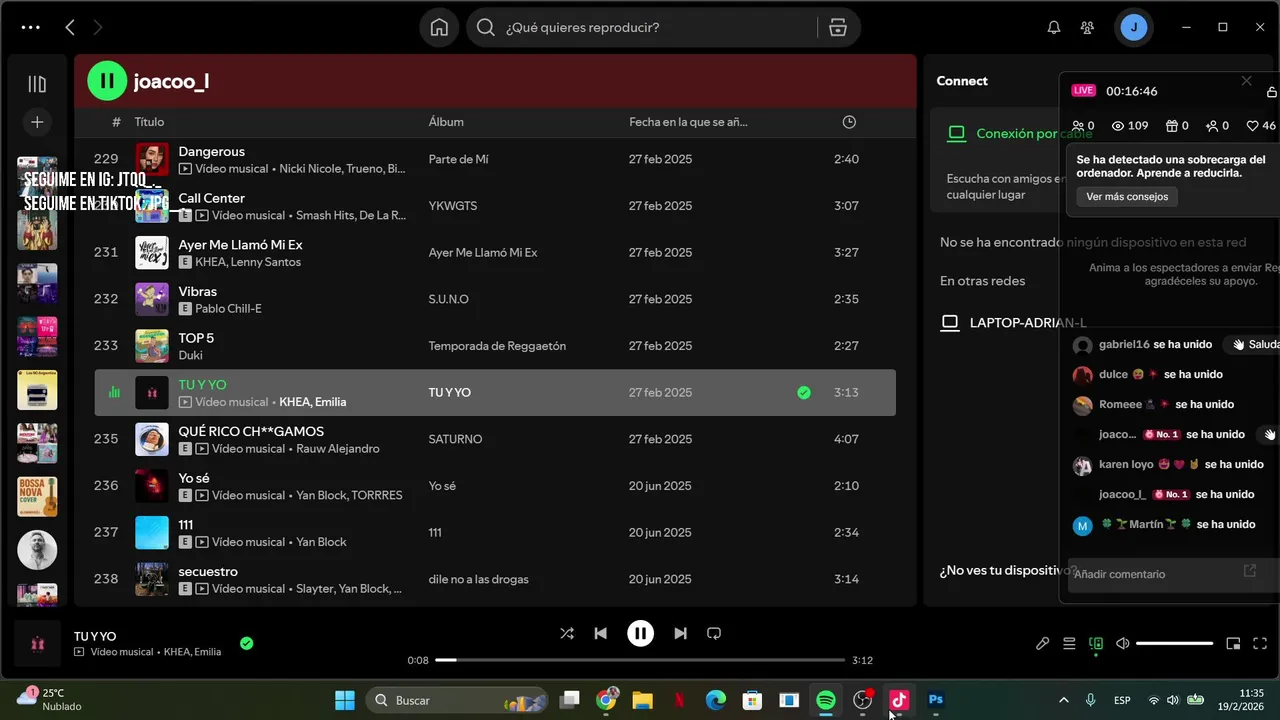Open the Windows Start menu

(344, 700)
